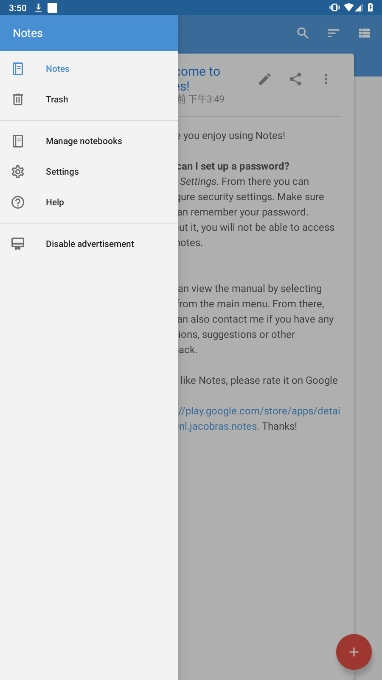Add new note with plus button
This screenshot has height=680, width=382.
[x=354, y=652]
